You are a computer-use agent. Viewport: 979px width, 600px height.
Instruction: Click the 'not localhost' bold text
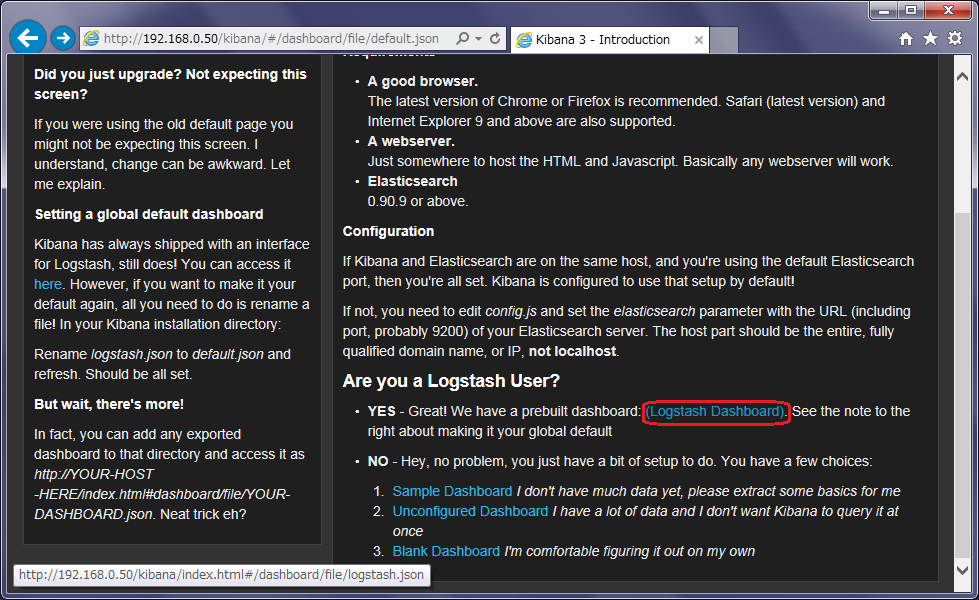pyautogui.click(x=573, y=352)
